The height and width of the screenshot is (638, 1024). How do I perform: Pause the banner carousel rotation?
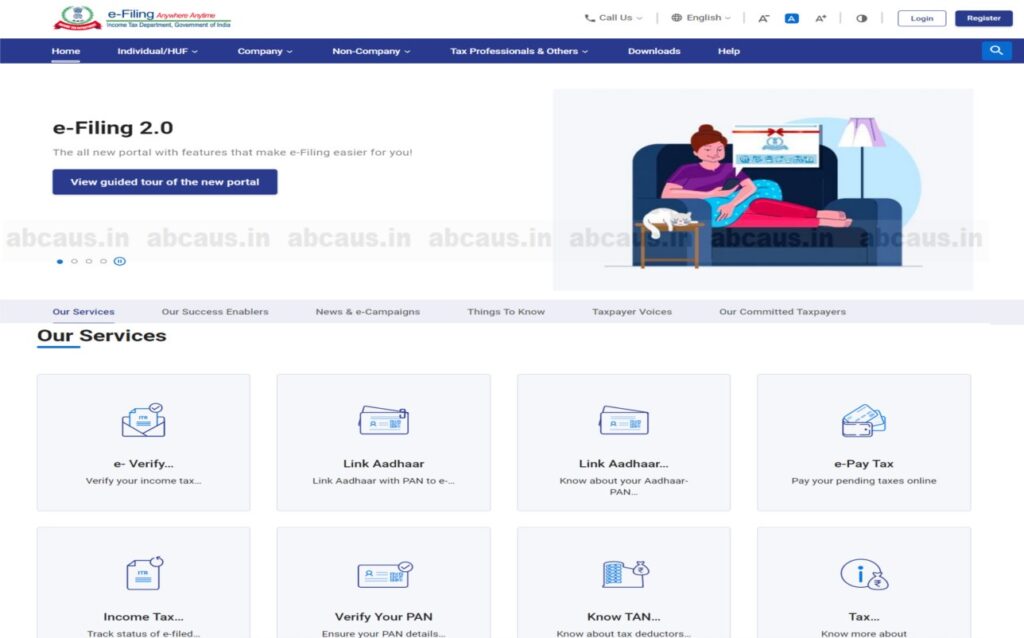[x=120, y=261]
